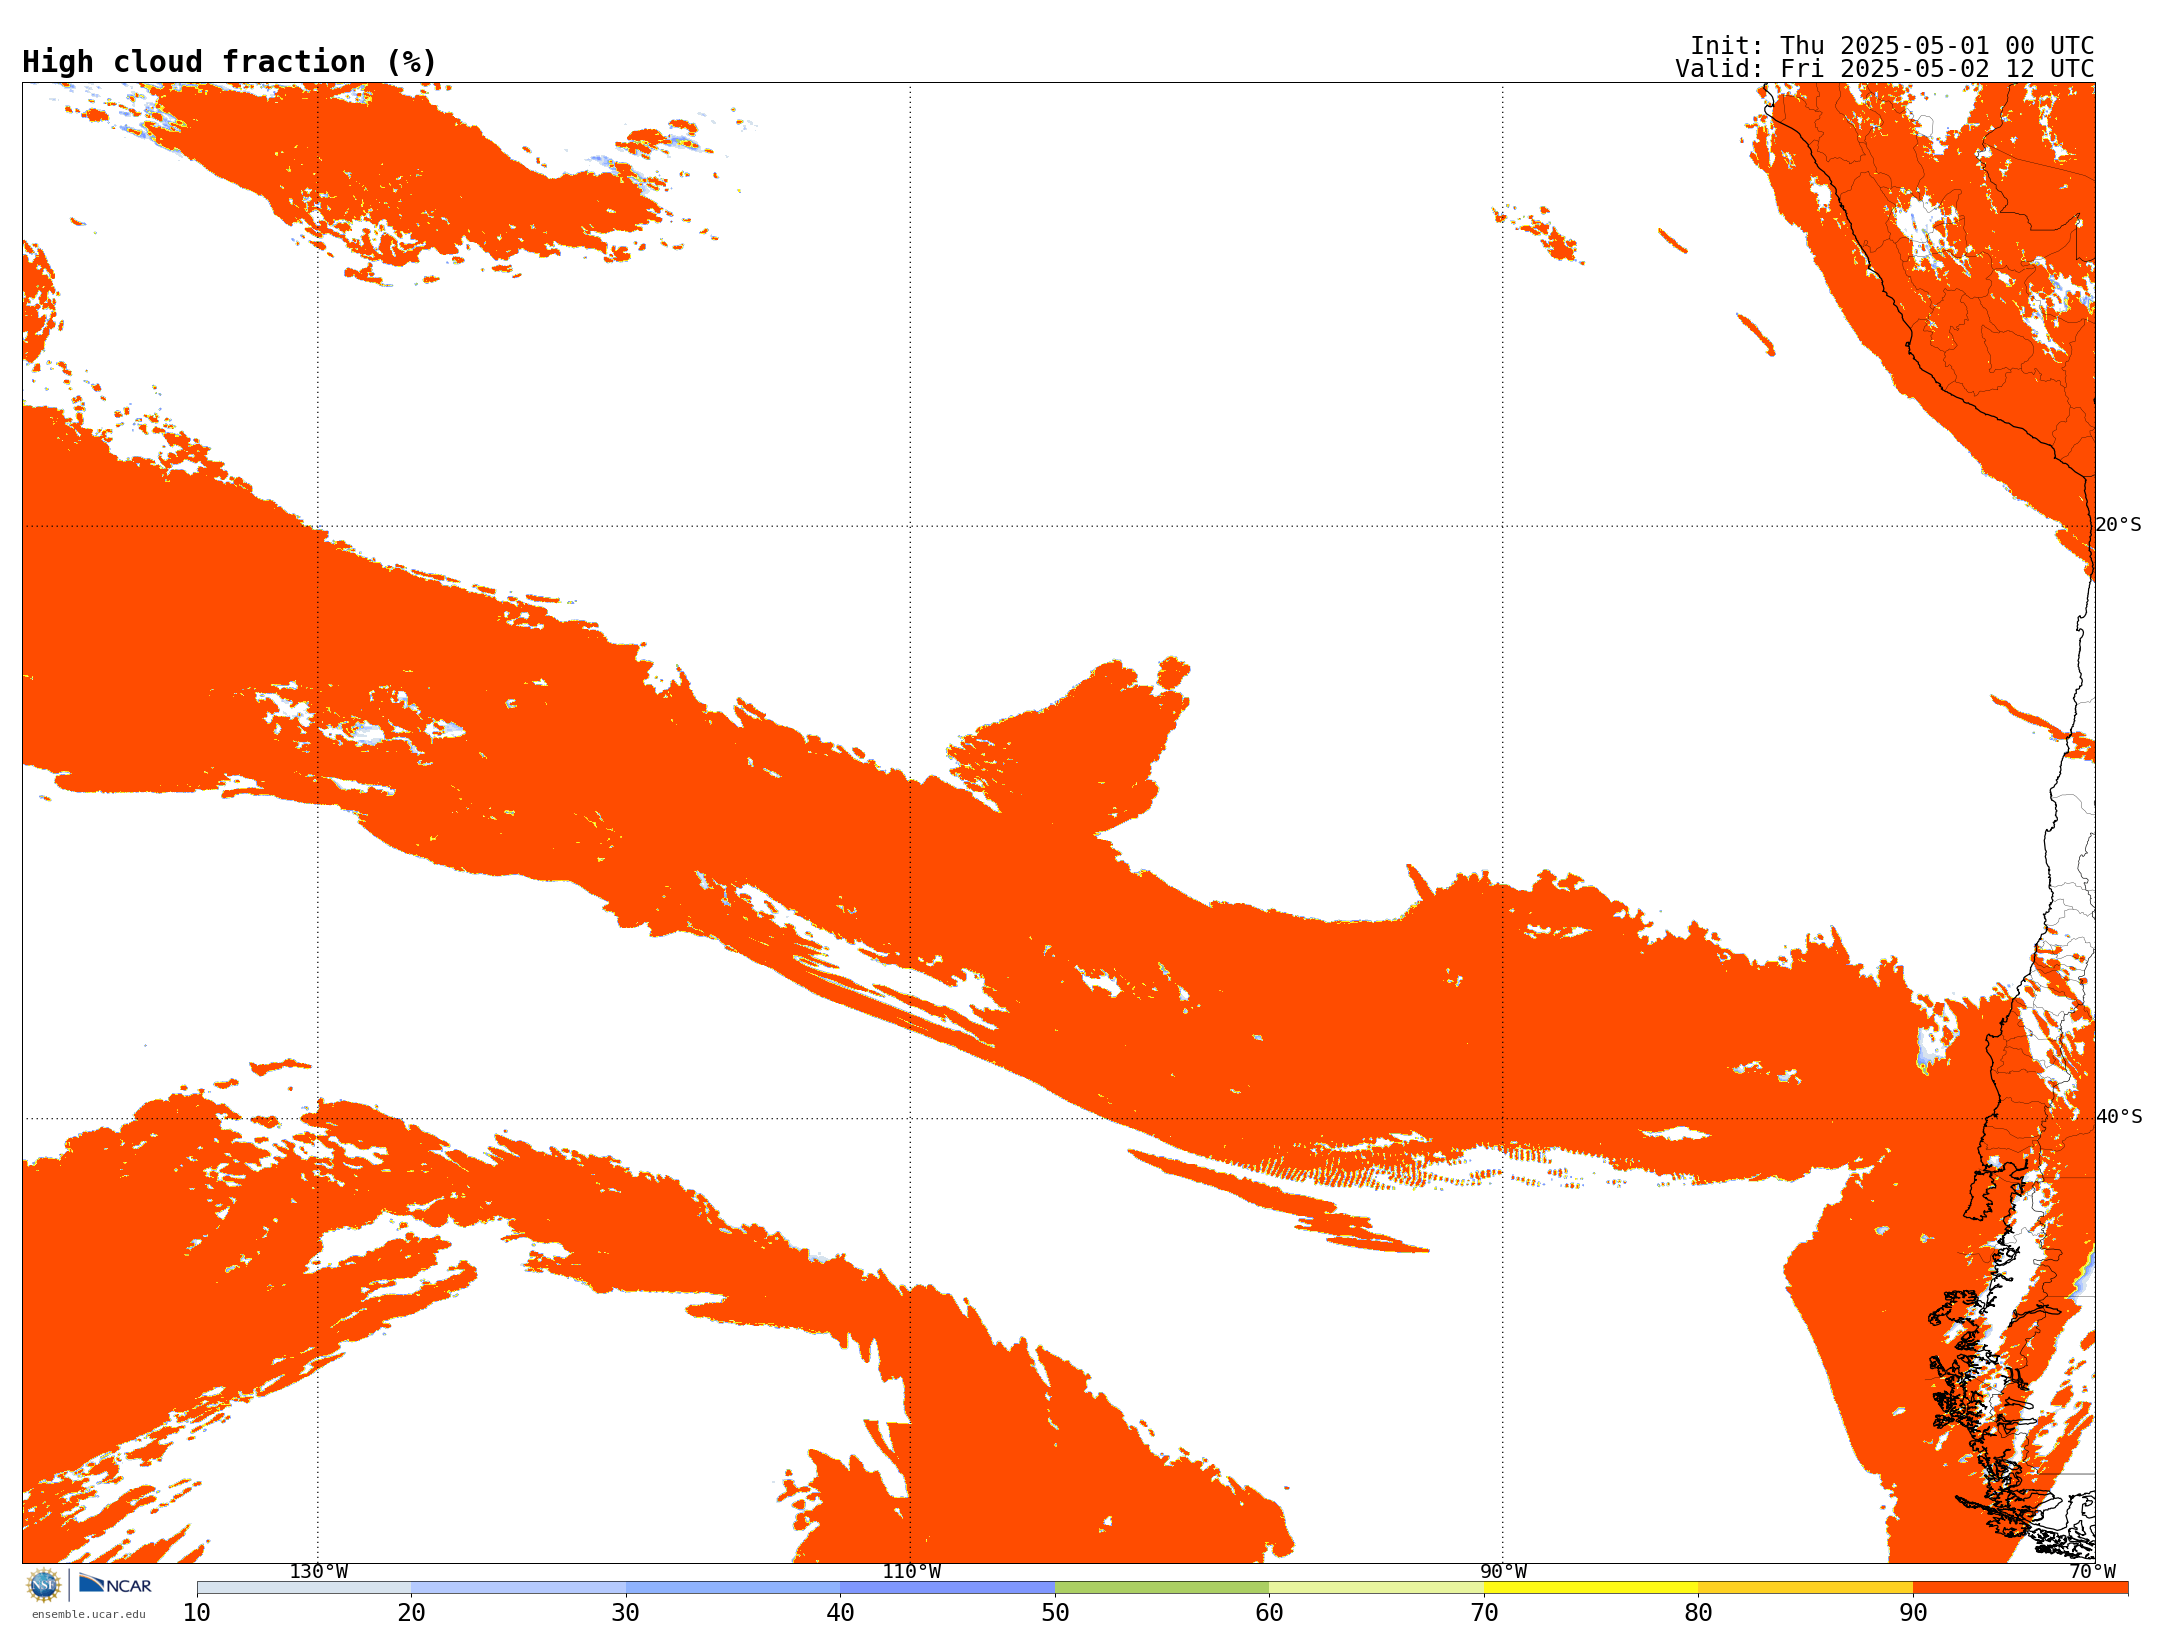Viewport: 2160px width, 1626px height.
Task: Click the colorbar label "10"
Action: [x=197, y=1613]
